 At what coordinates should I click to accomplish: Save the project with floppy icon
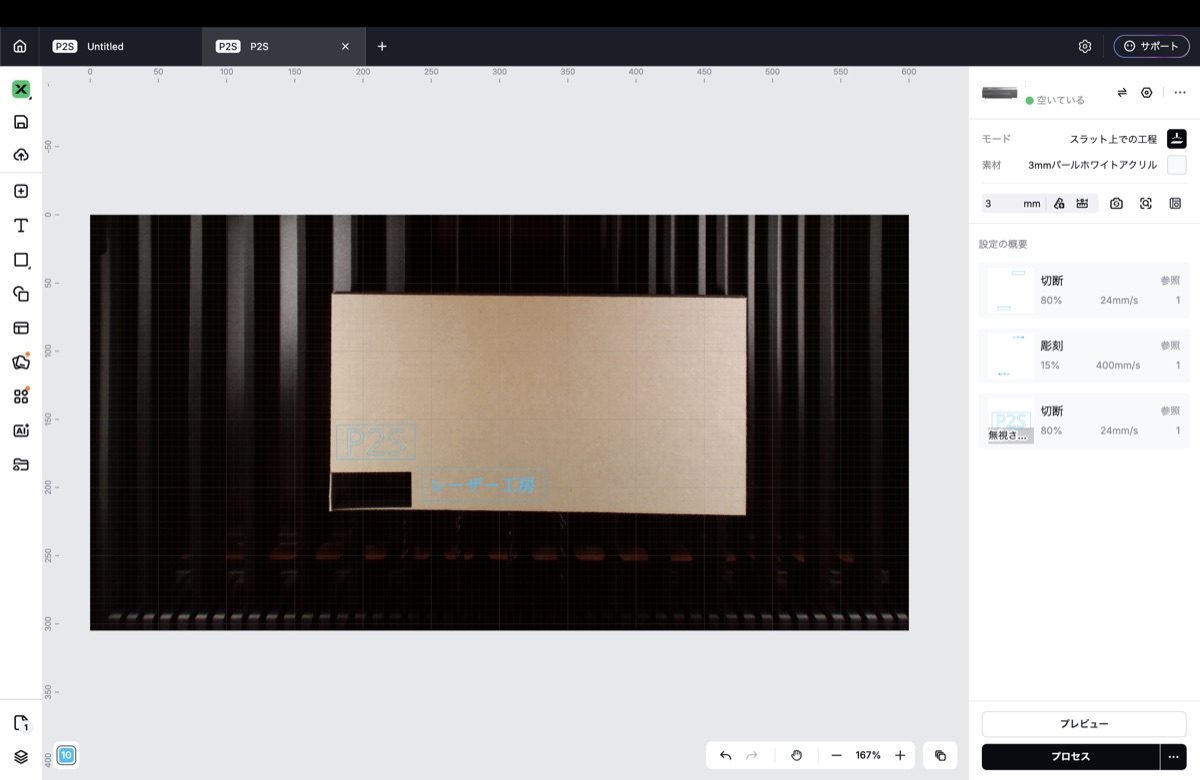pos(21,122)
